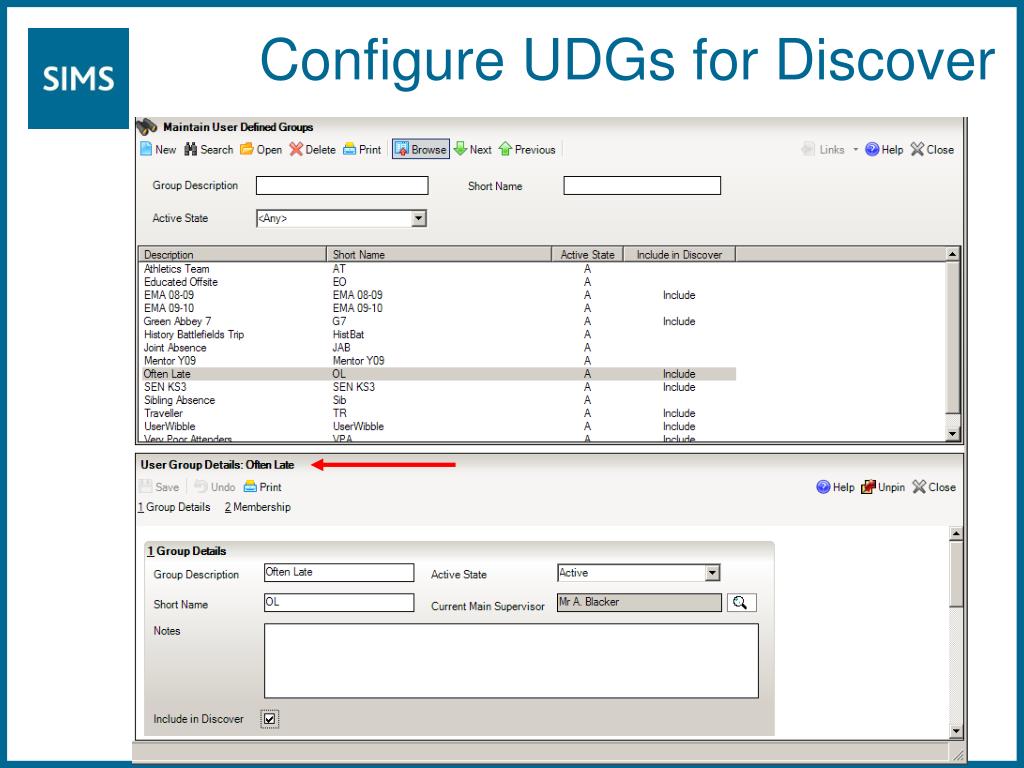Viewport: 1024px width, 768px height.
Task: Select the SEN KS3 description row
Action: point(438,387)
